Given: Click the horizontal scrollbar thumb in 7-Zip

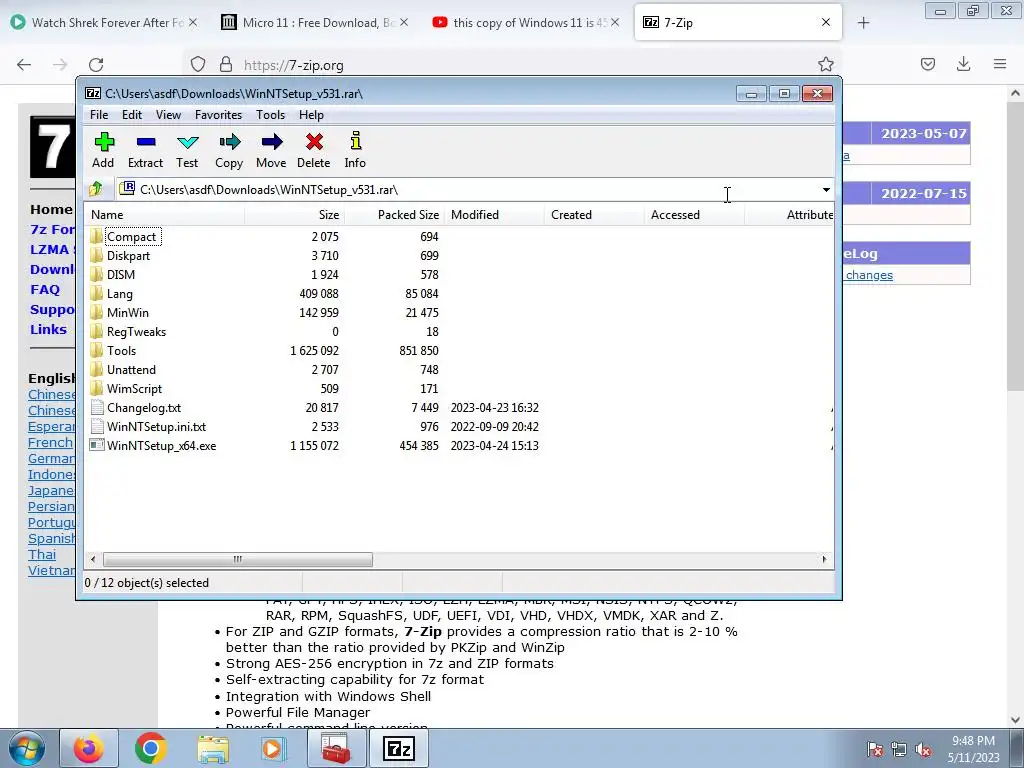Looking at the screenshot, I should point(238,560).
